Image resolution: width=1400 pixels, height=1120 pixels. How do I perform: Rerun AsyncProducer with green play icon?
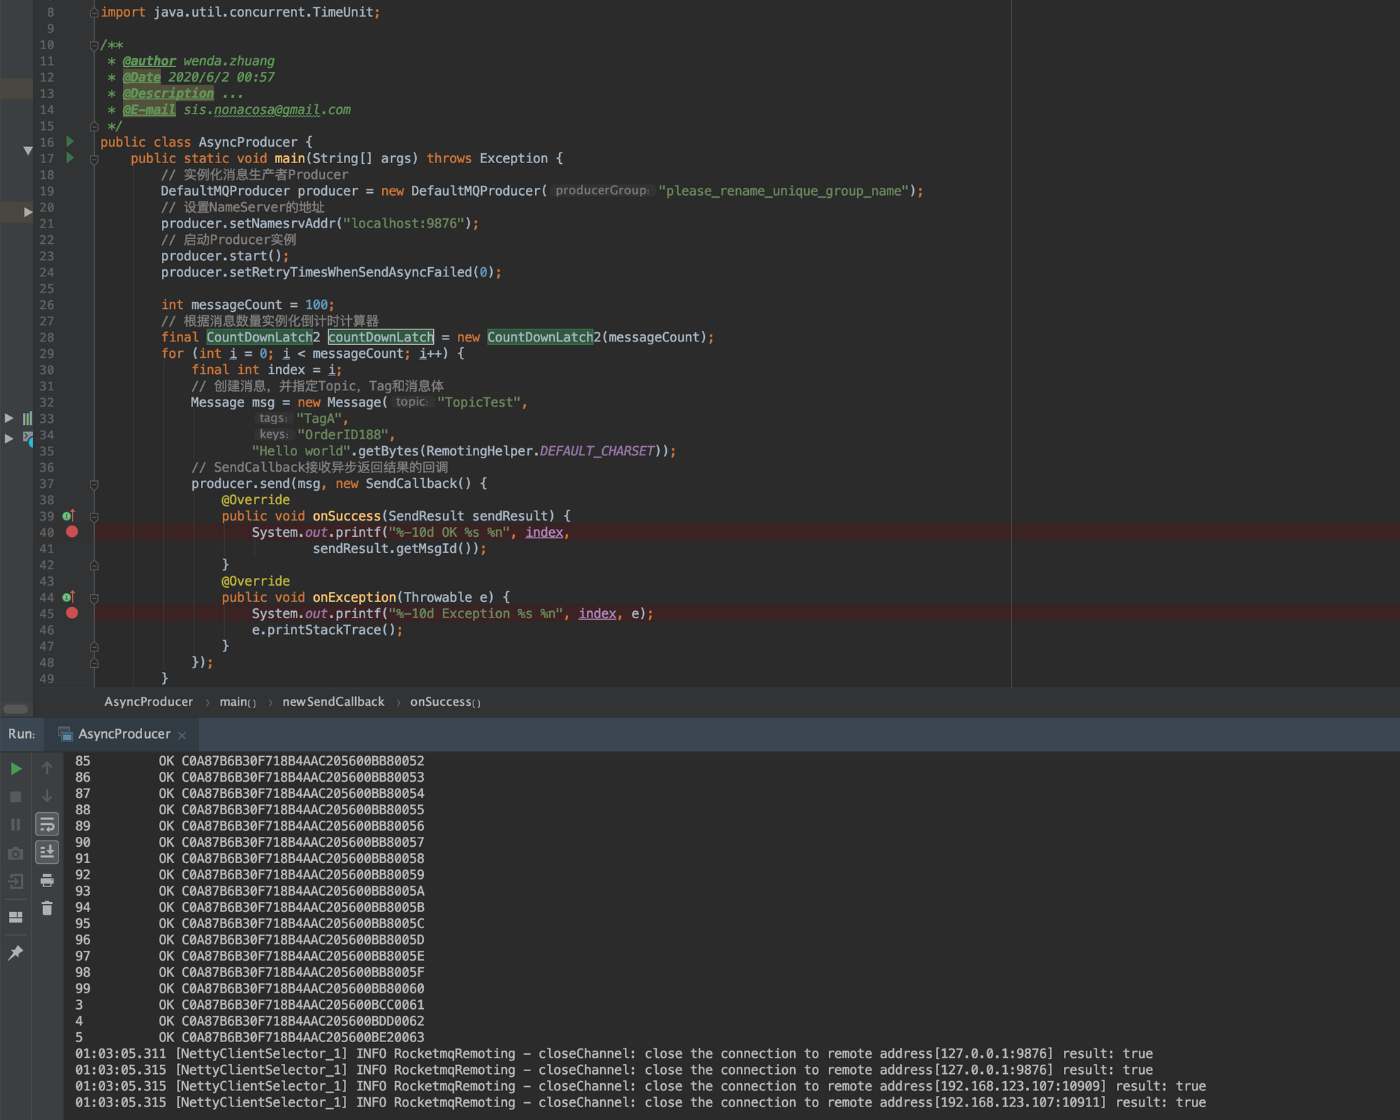click(x=16, y=769)
